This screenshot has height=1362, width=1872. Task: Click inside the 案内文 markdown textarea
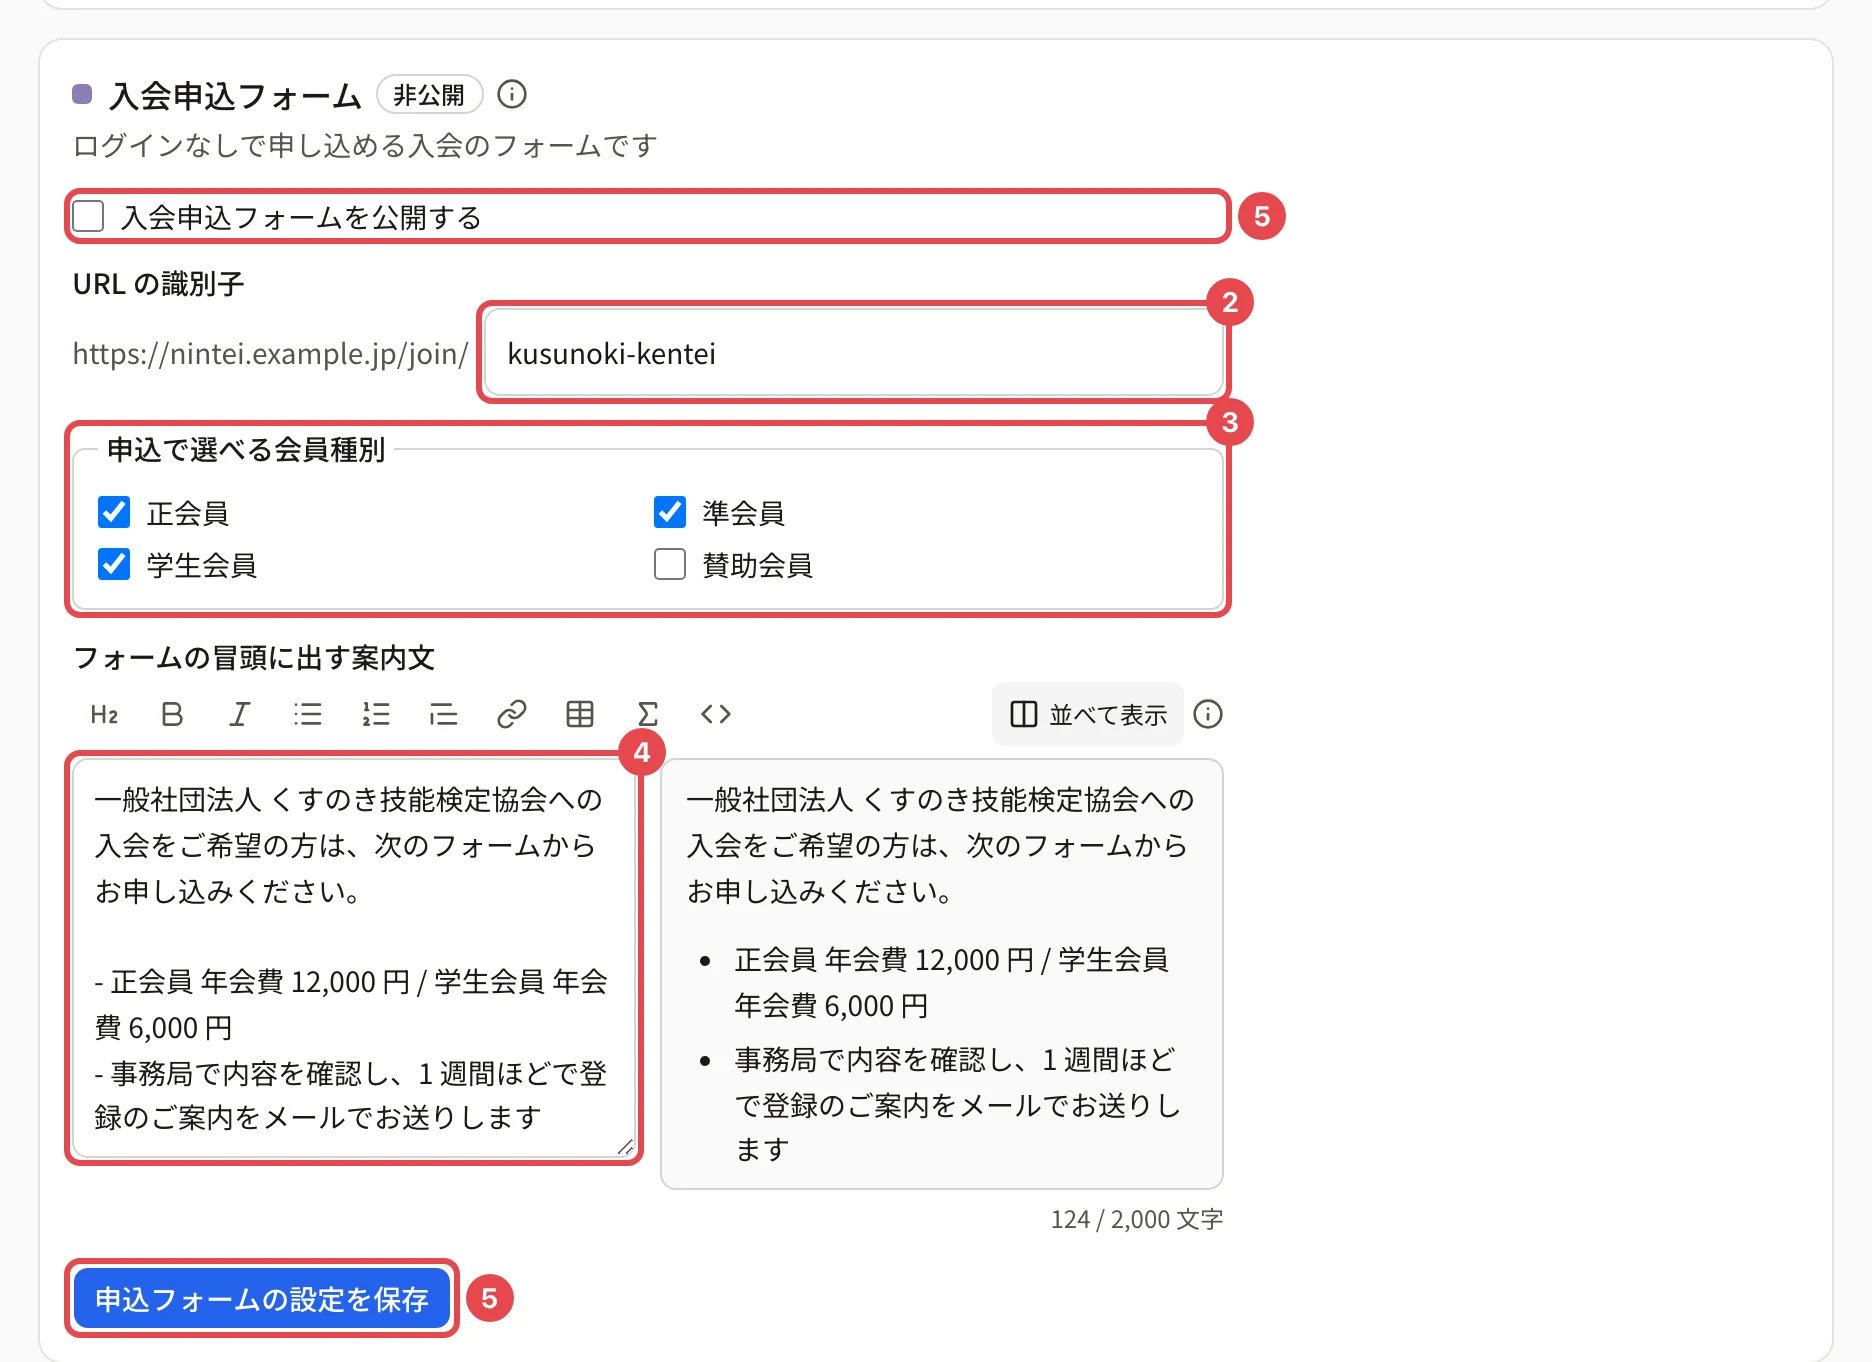pyautogui.click(x=354, y=958)
